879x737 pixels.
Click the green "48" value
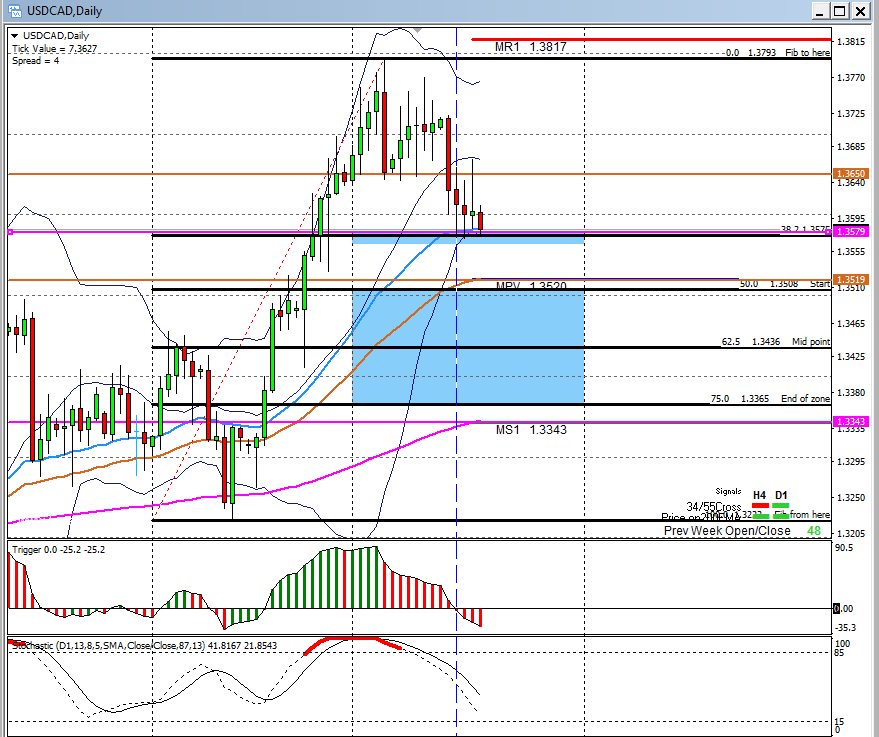pyautogui.click(x=814, y=531)
